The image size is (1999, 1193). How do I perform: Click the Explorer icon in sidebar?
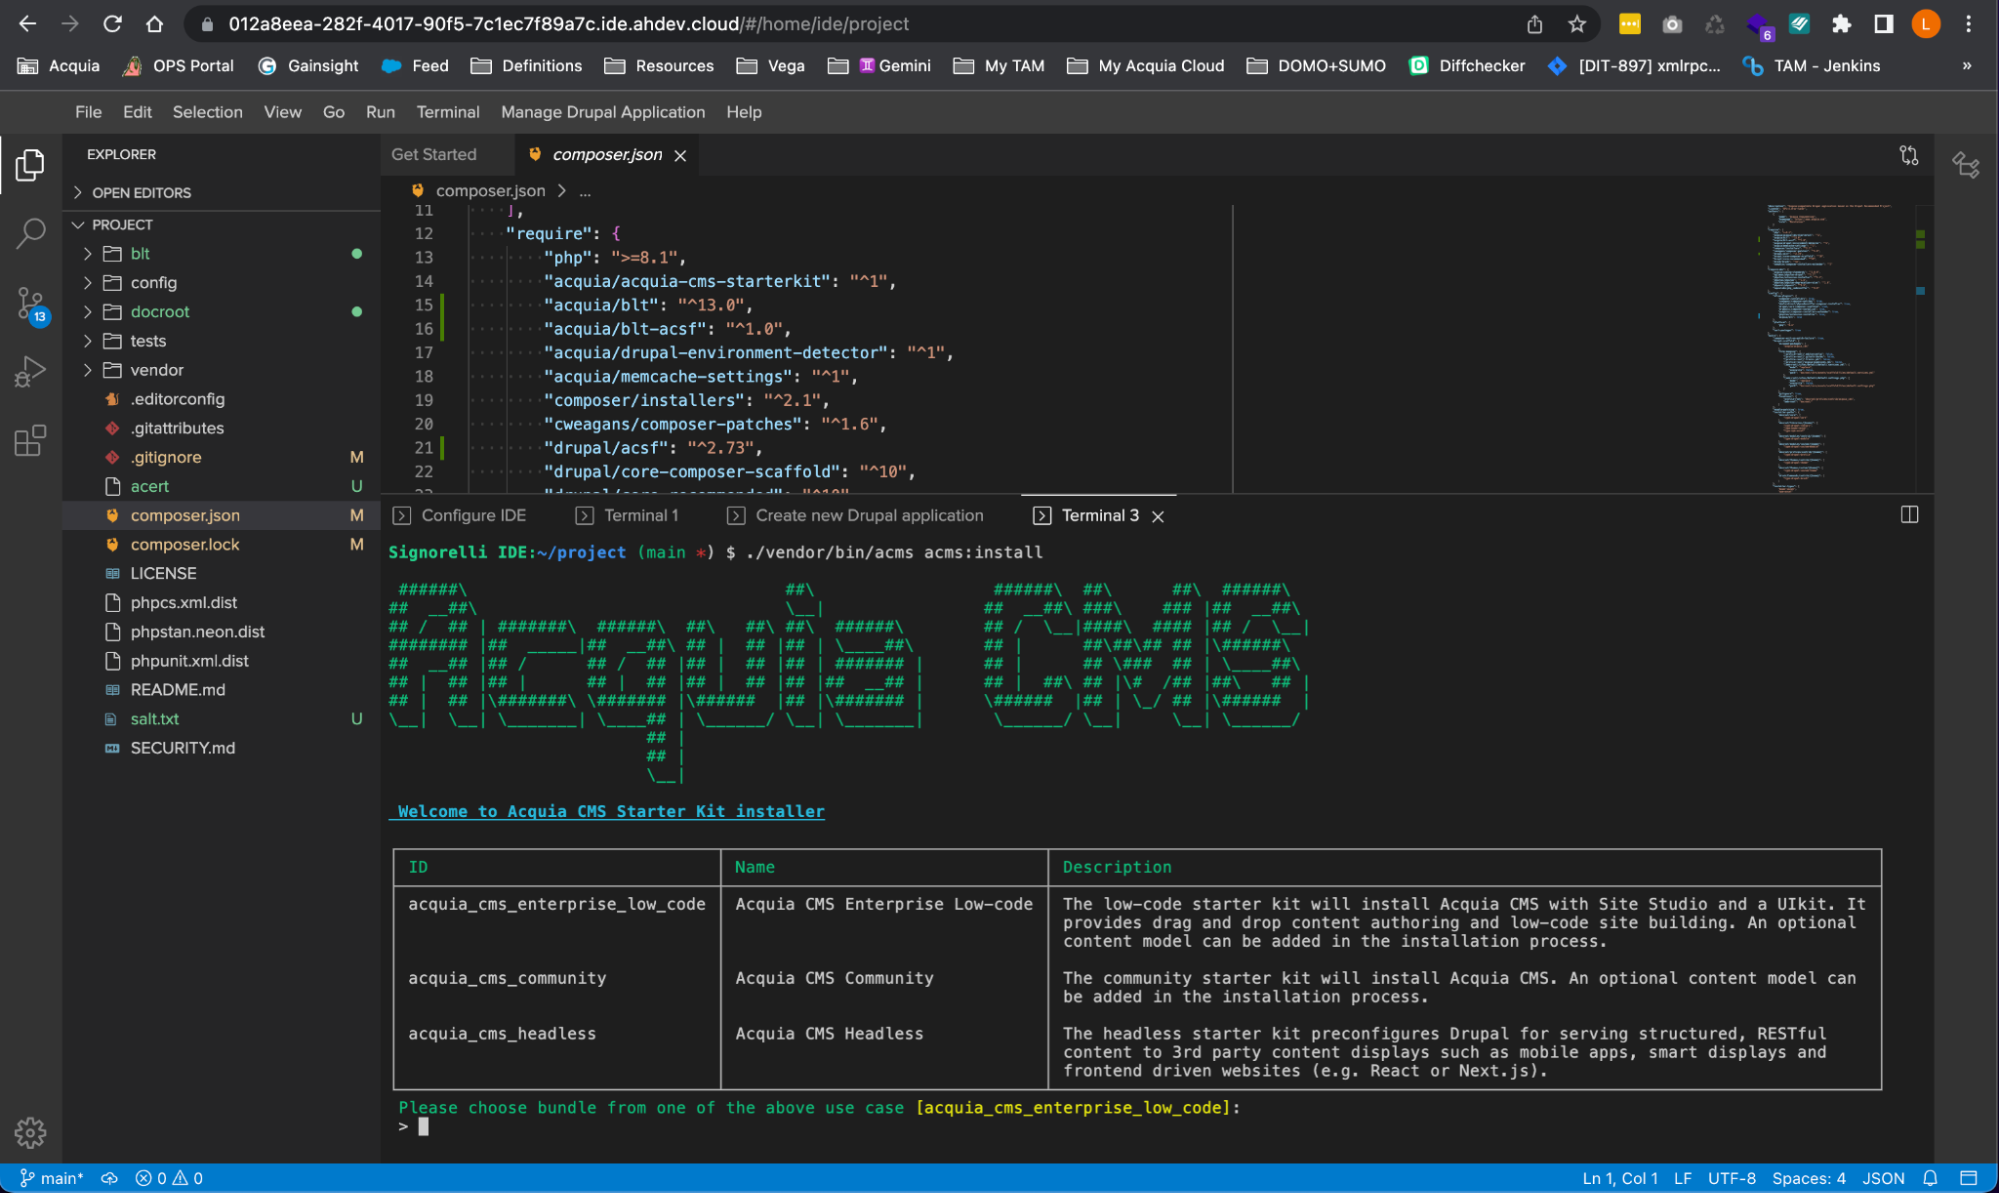30,163
